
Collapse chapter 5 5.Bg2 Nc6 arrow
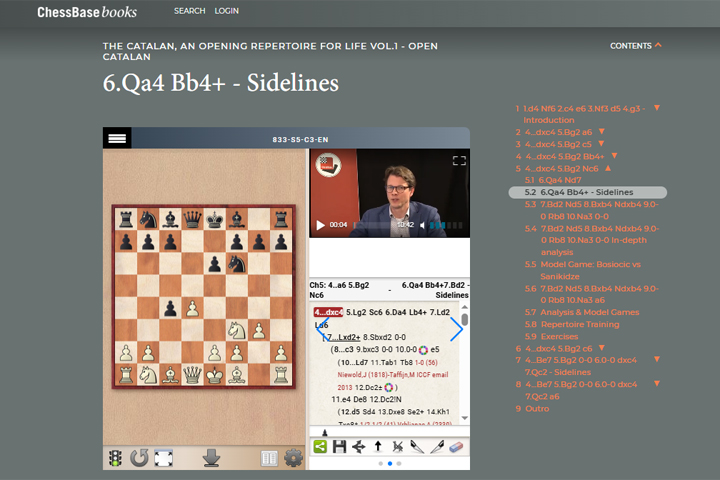tap(608, 168)
